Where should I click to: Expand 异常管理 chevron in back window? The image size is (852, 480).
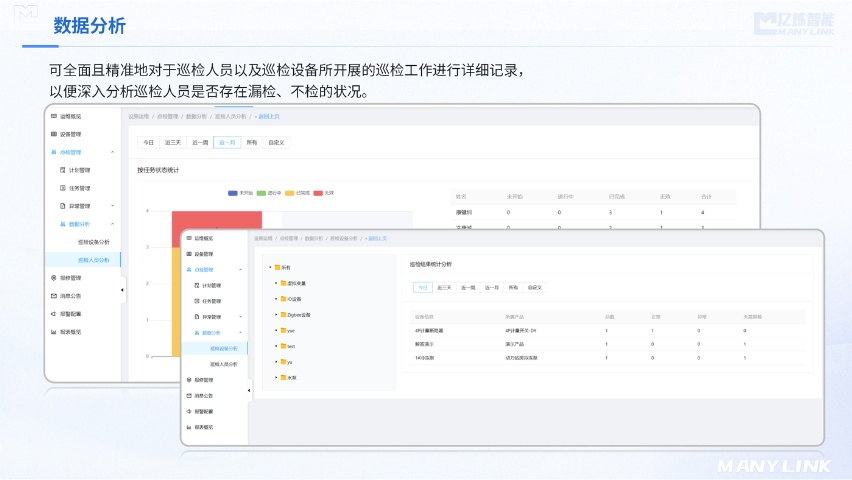(112, 206)
